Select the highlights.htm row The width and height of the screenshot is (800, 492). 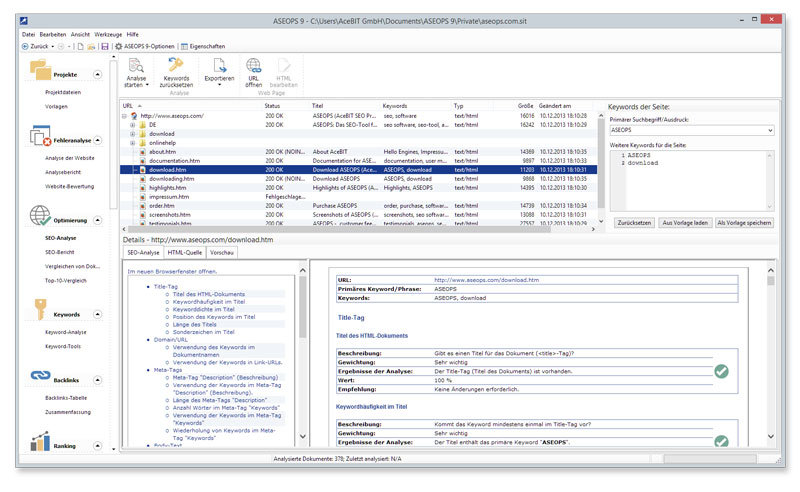coord(358,188)
